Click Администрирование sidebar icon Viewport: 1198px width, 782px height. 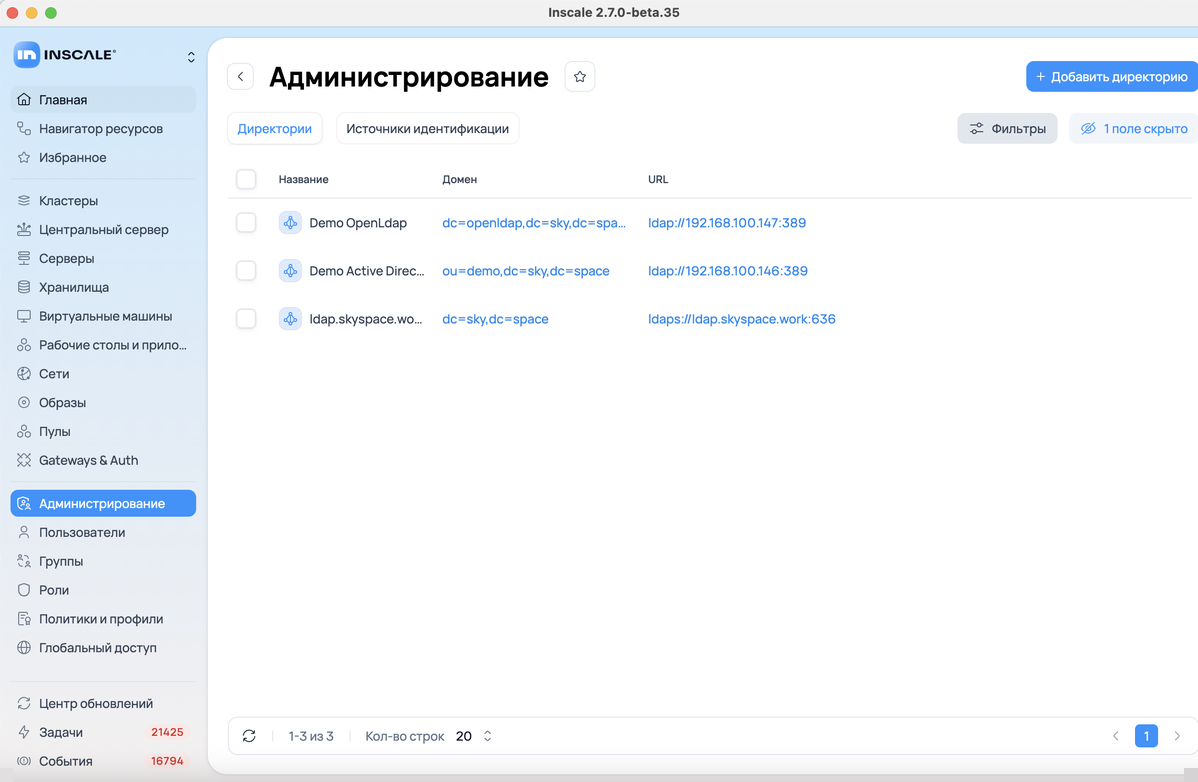[24, 503]
